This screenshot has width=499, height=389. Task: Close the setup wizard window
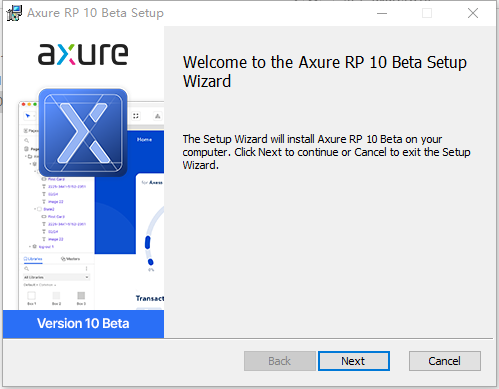[473, 13]
